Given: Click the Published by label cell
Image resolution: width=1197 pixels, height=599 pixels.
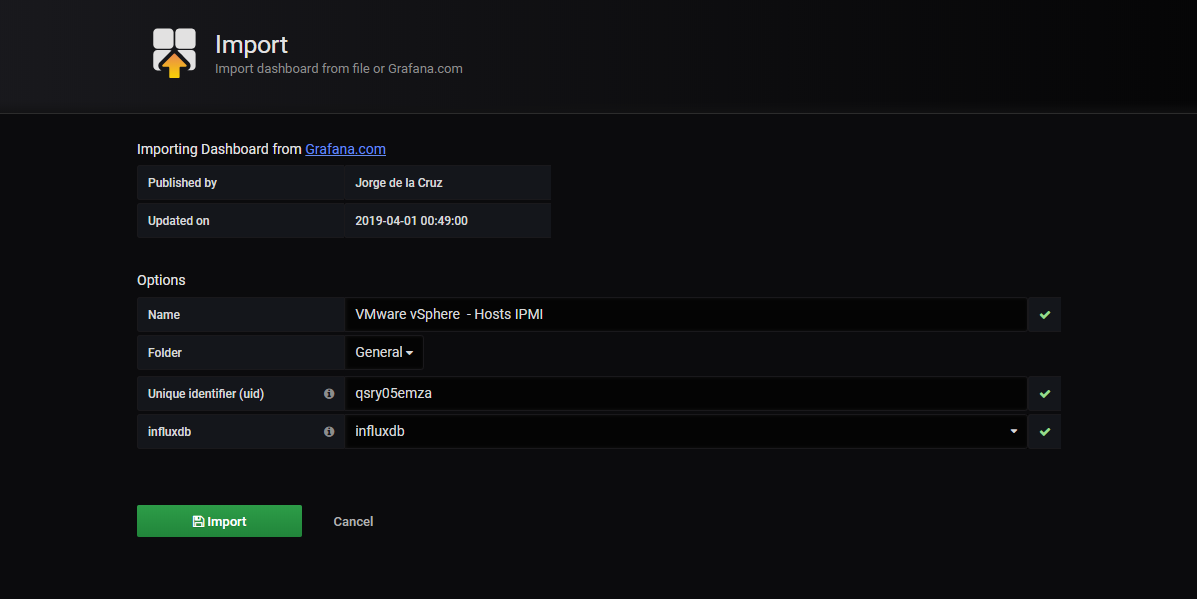Looking at the screenshot, I should click(240, 183).
